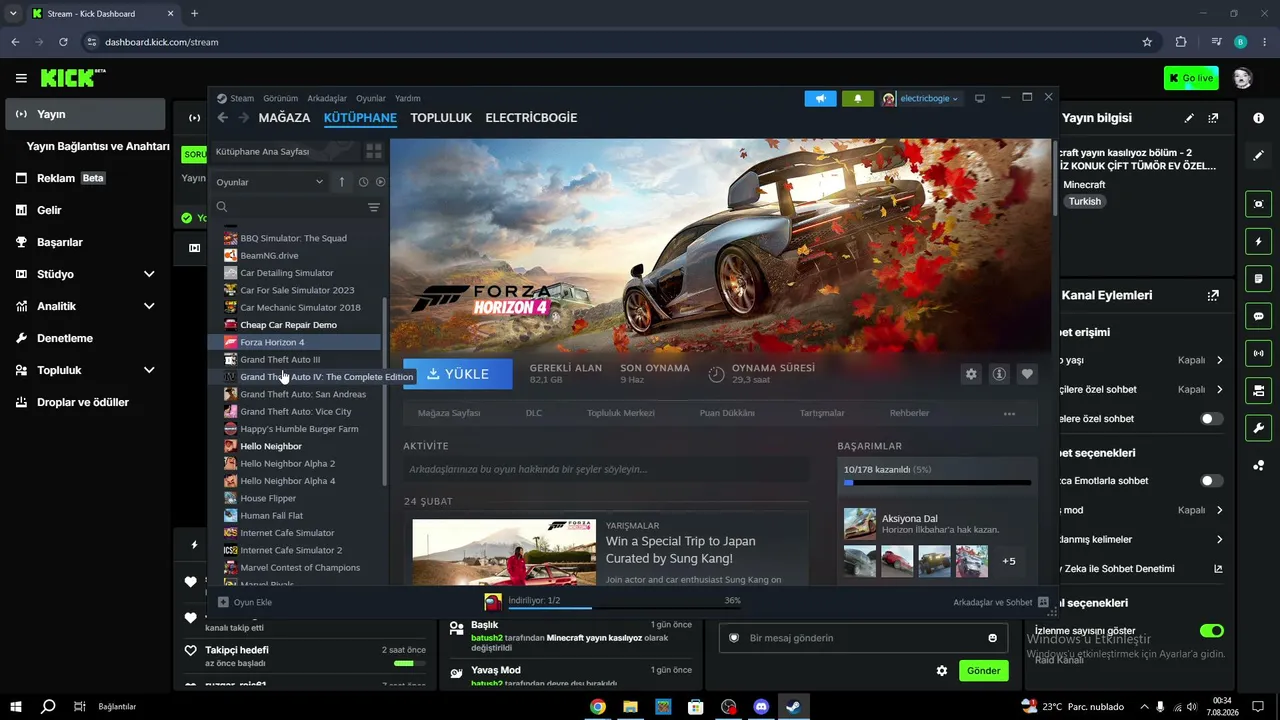The height and width of the screenshot is (720, 1280).
Task: Click the ready-to-play filter icon
Action: click(380, 182)
